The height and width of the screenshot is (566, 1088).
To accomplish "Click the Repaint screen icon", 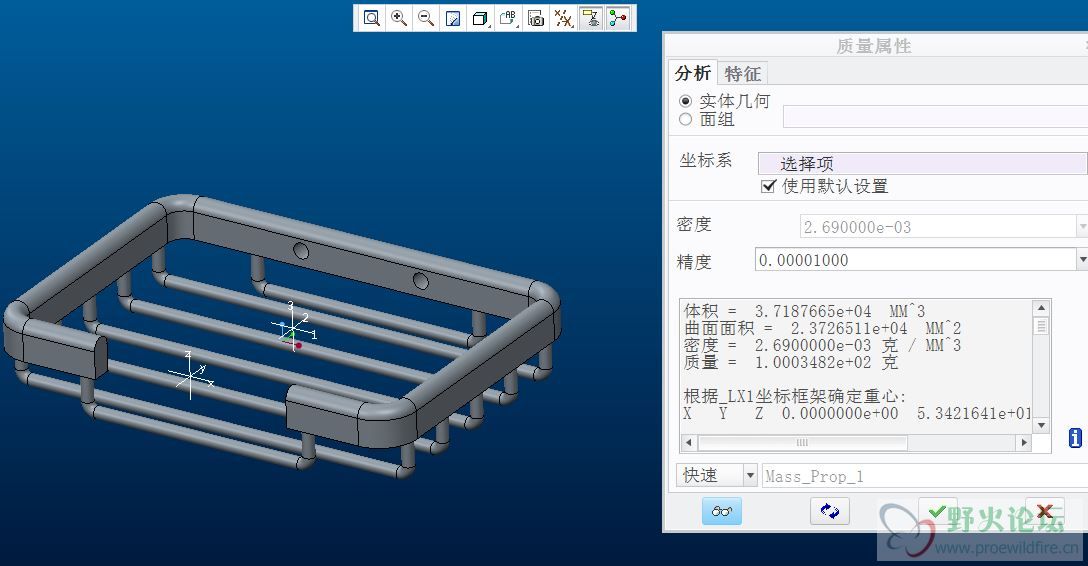I will [453, 18].
